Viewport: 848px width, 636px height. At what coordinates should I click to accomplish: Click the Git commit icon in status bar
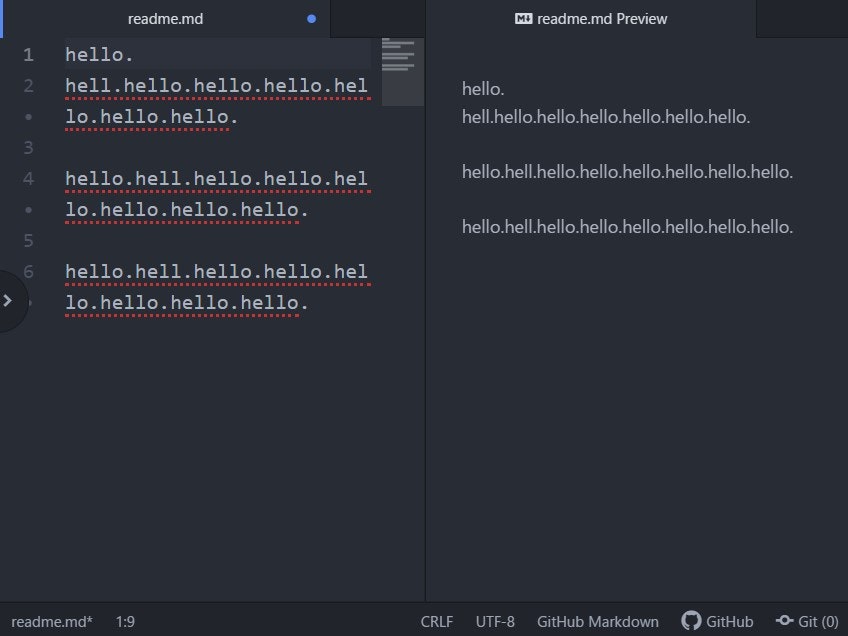click(x=785, y=621)
